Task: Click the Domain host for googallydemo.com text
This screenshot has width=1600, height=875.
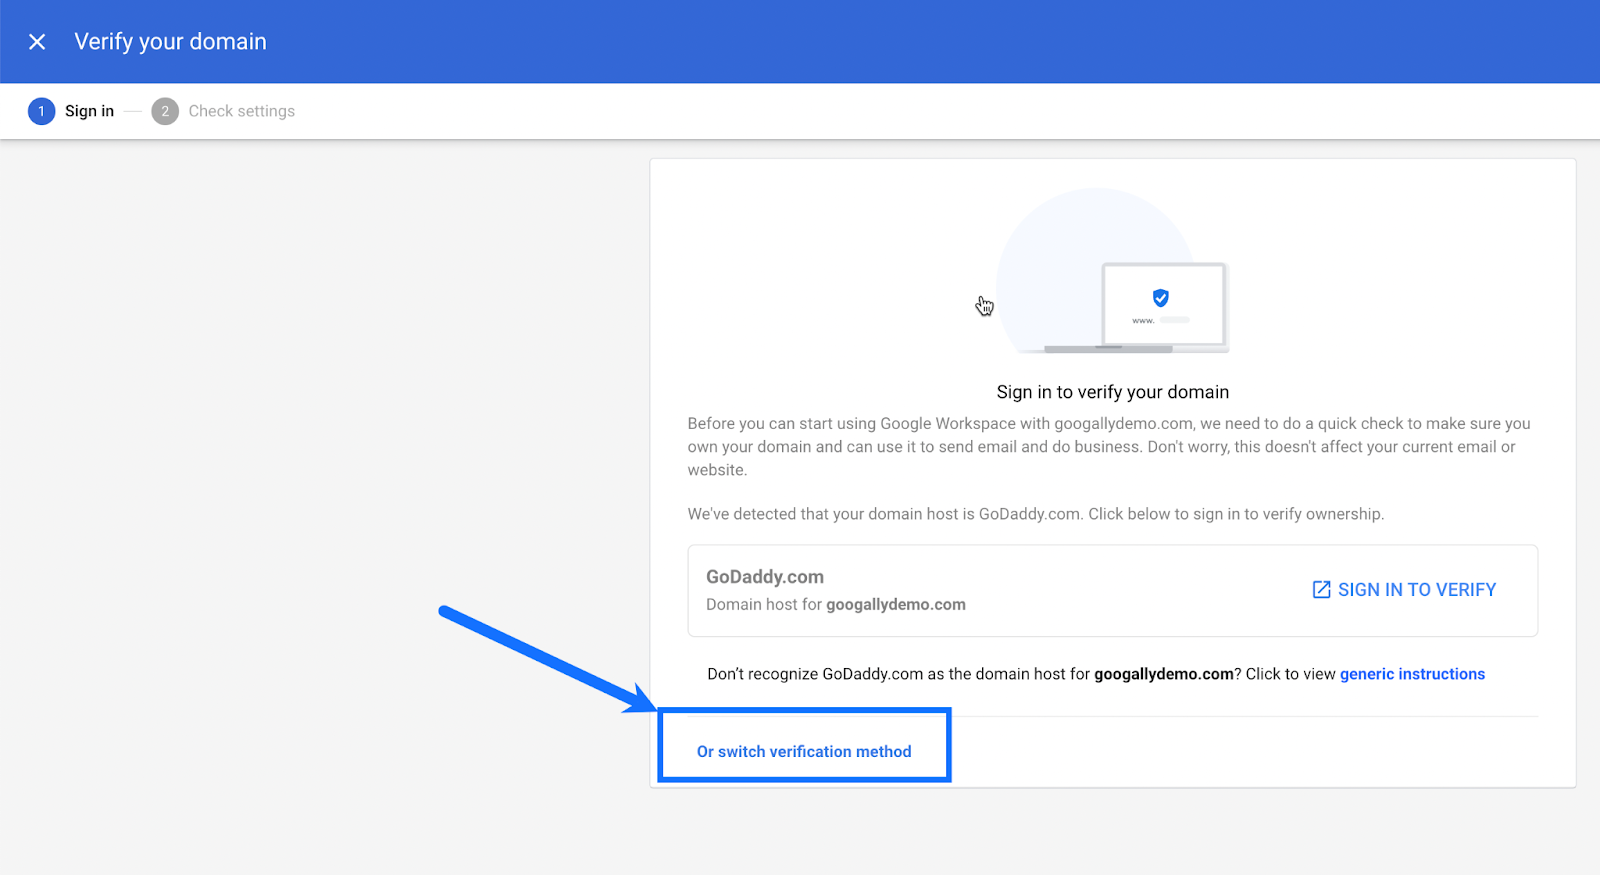Action: click(836, 605)
